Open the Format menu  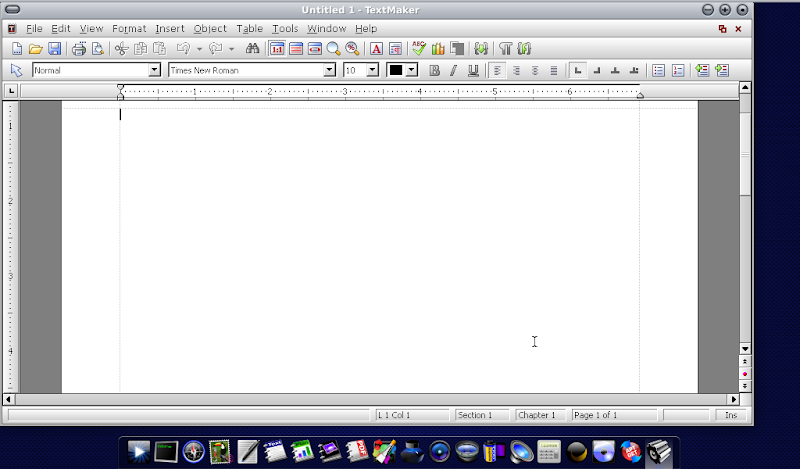129,29
